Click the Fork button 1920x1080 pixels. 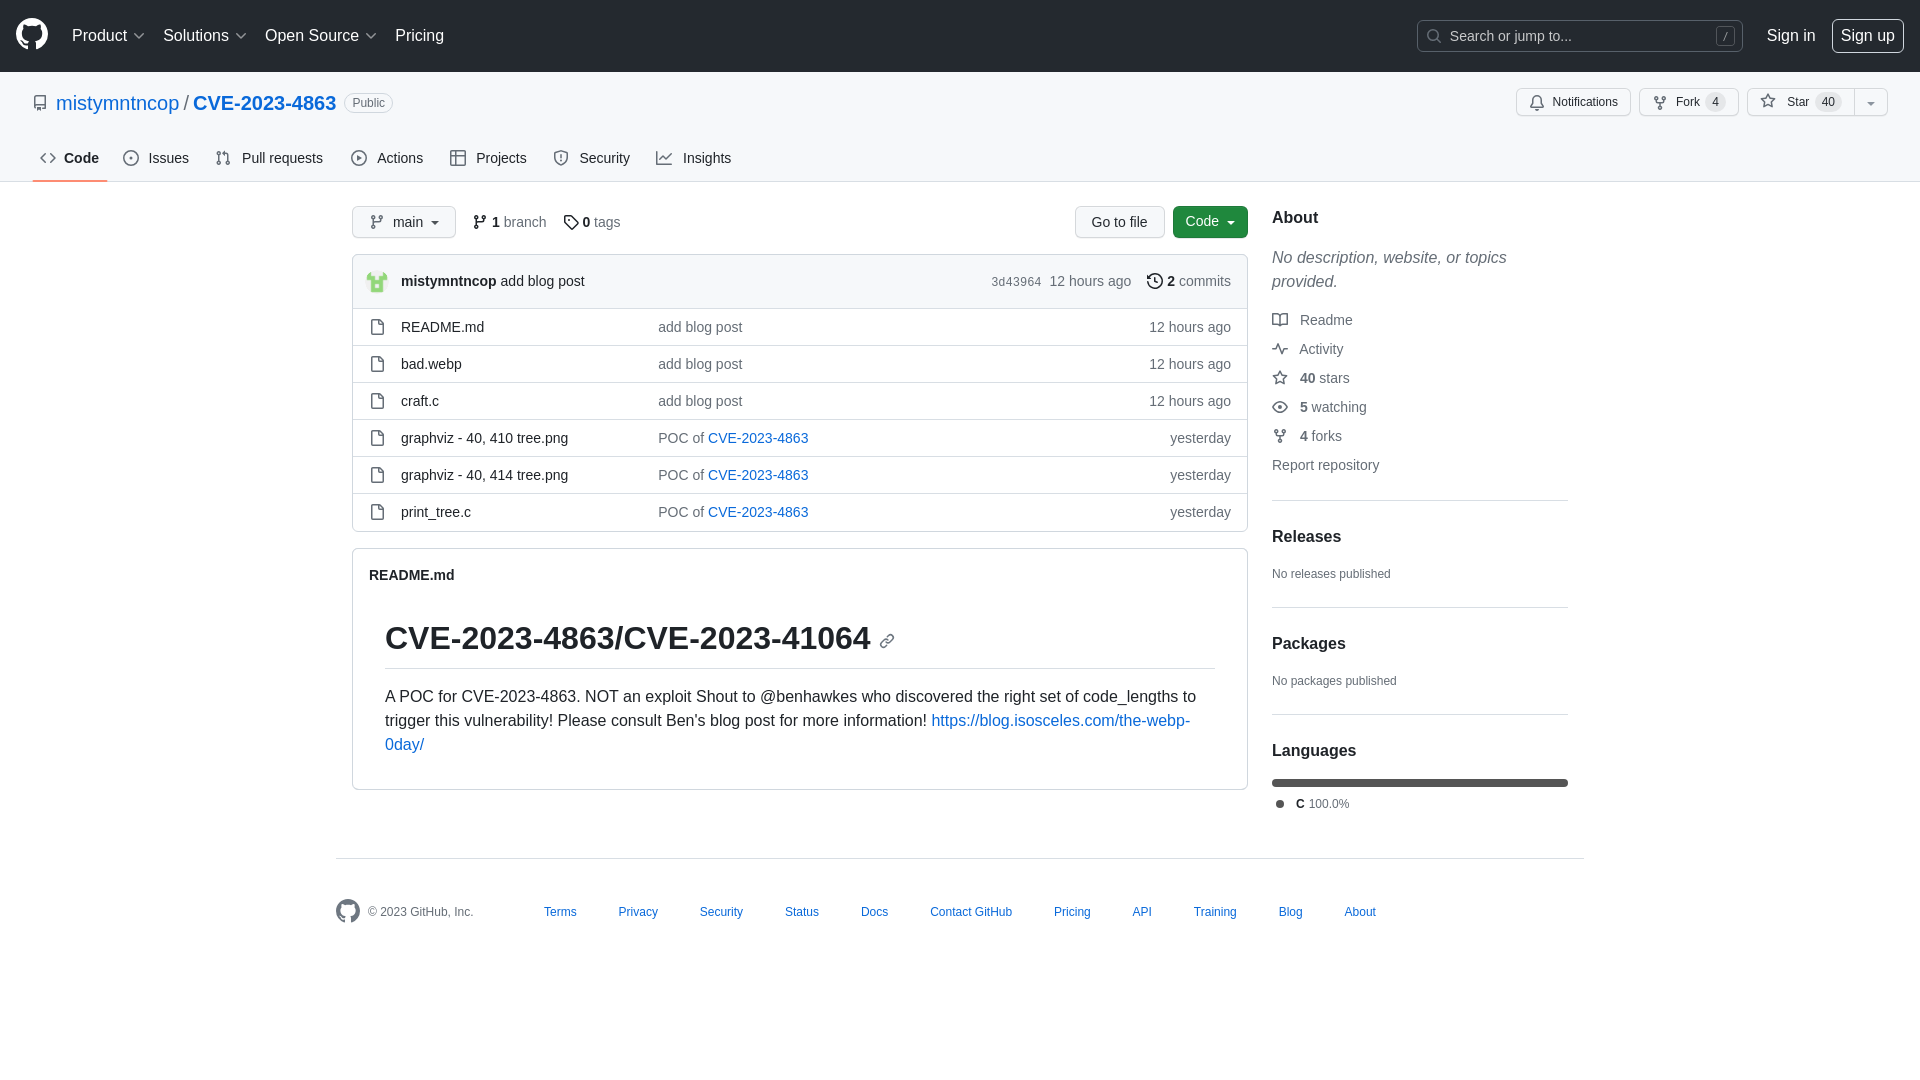1689,102
